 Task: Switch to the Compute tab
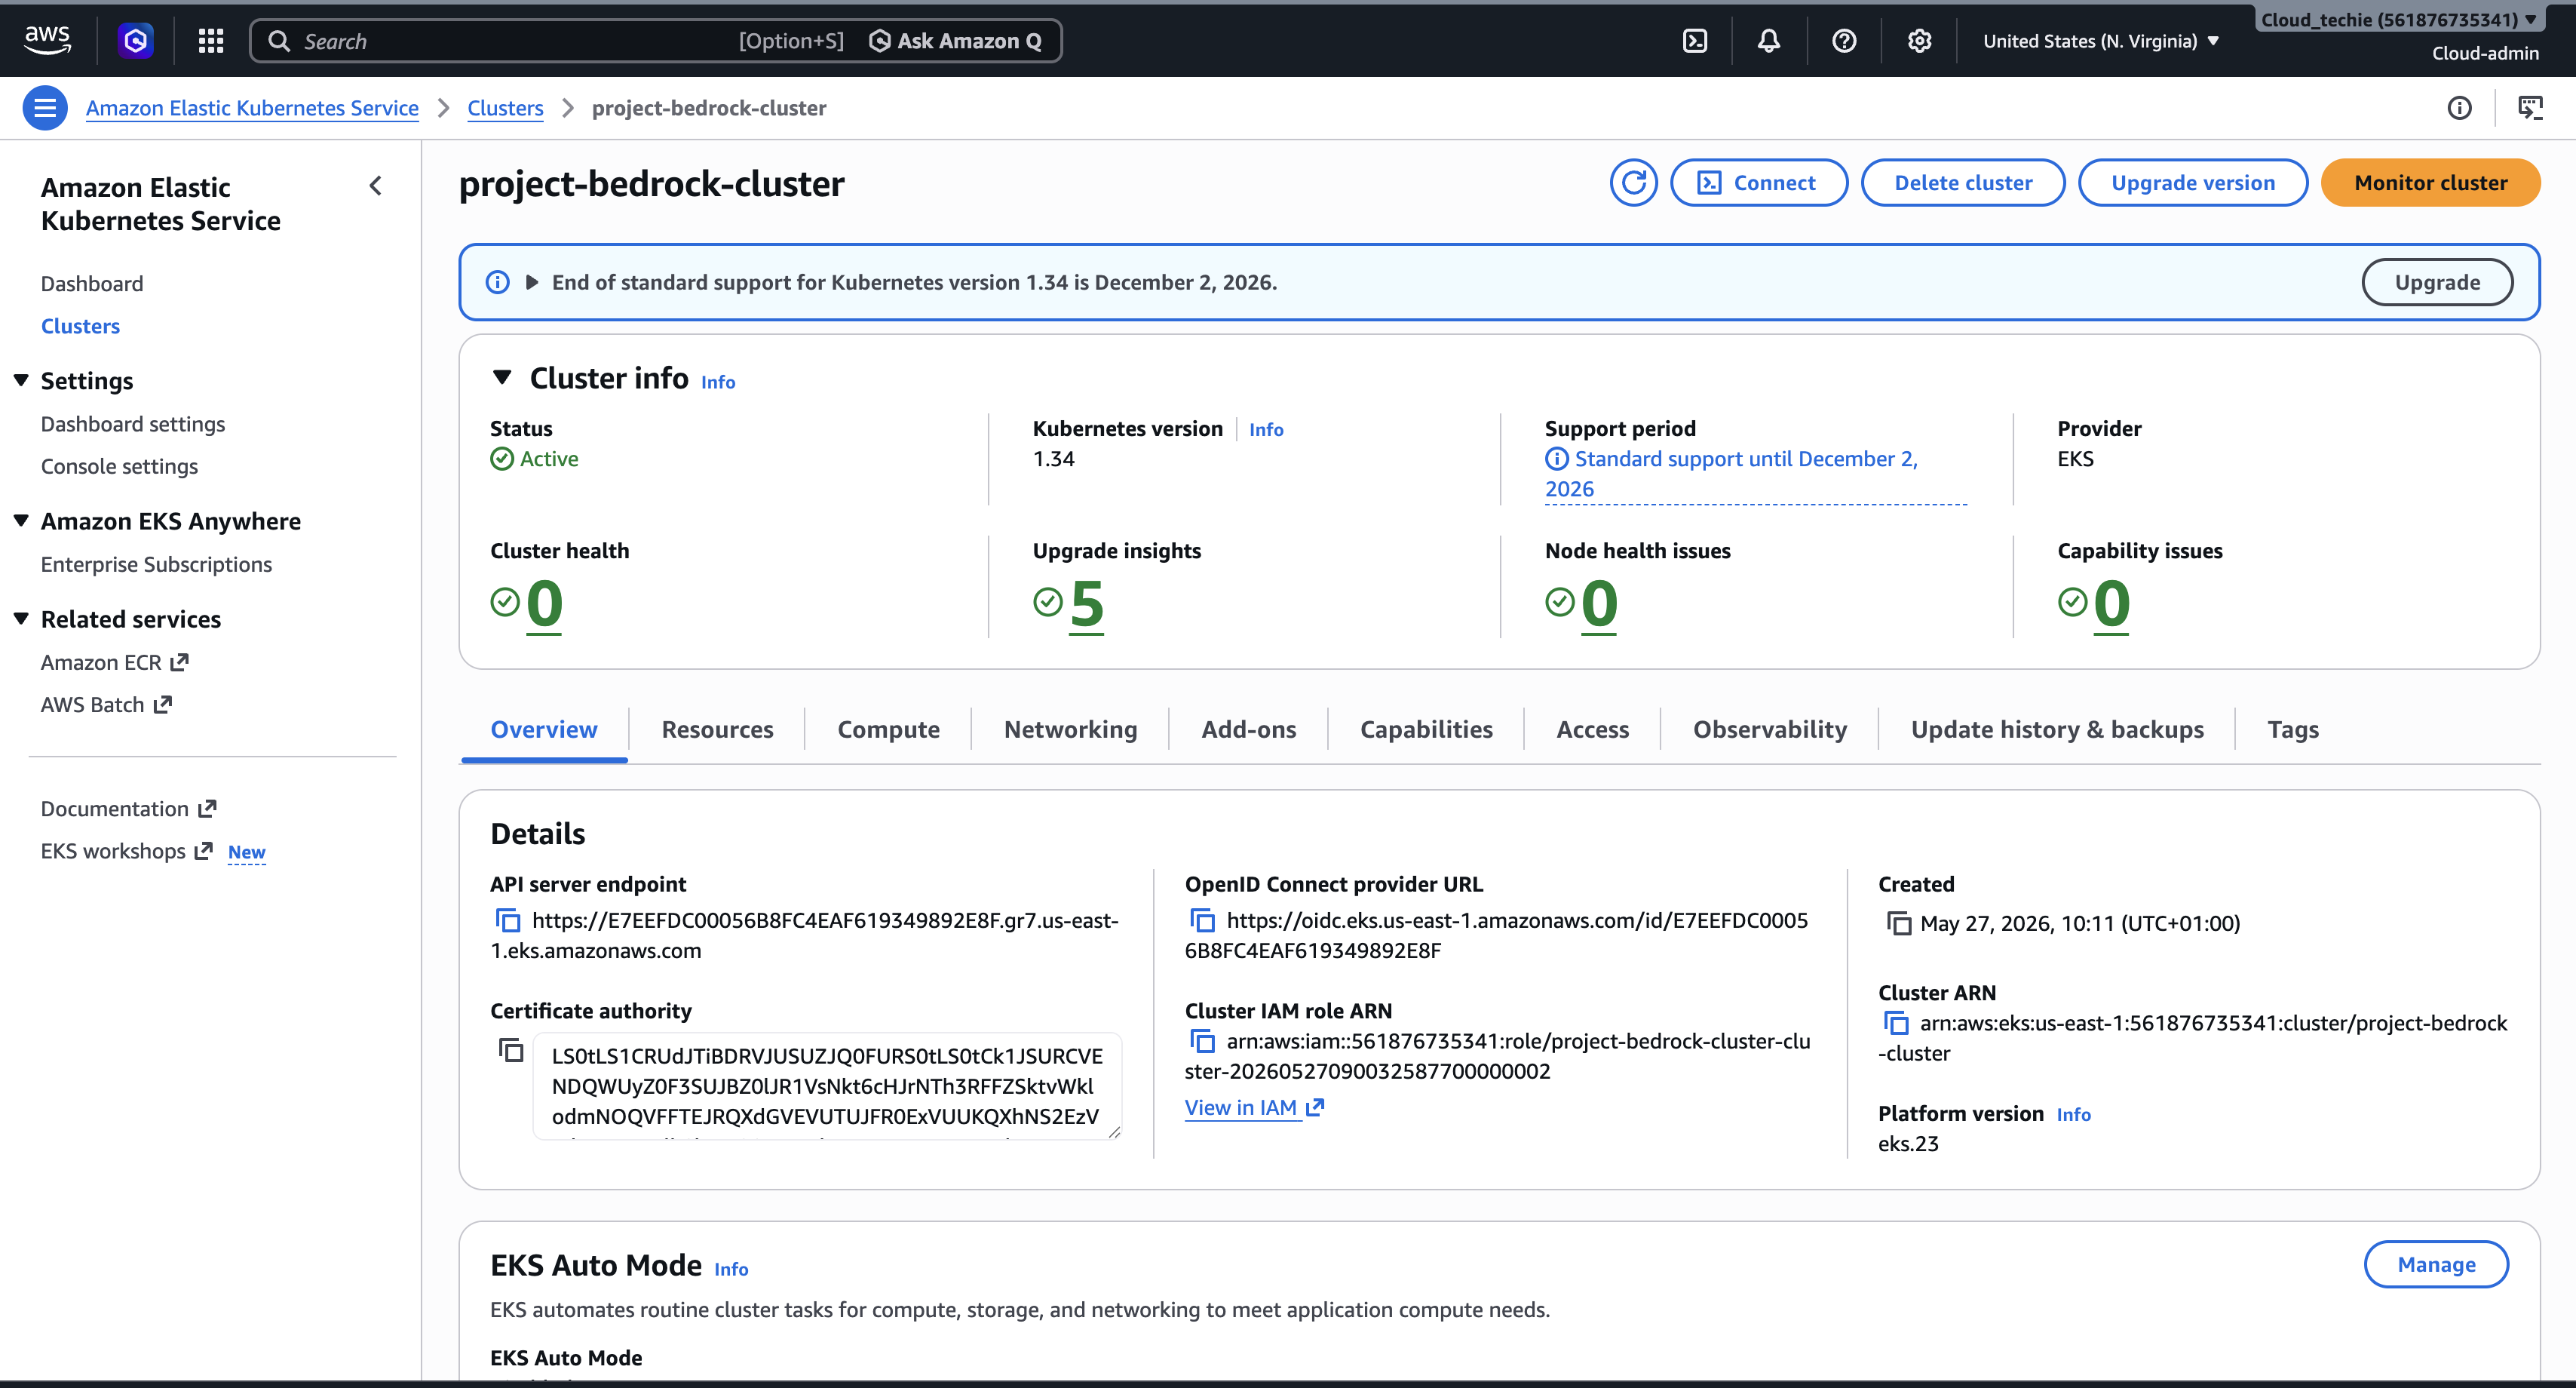(888, 730)
